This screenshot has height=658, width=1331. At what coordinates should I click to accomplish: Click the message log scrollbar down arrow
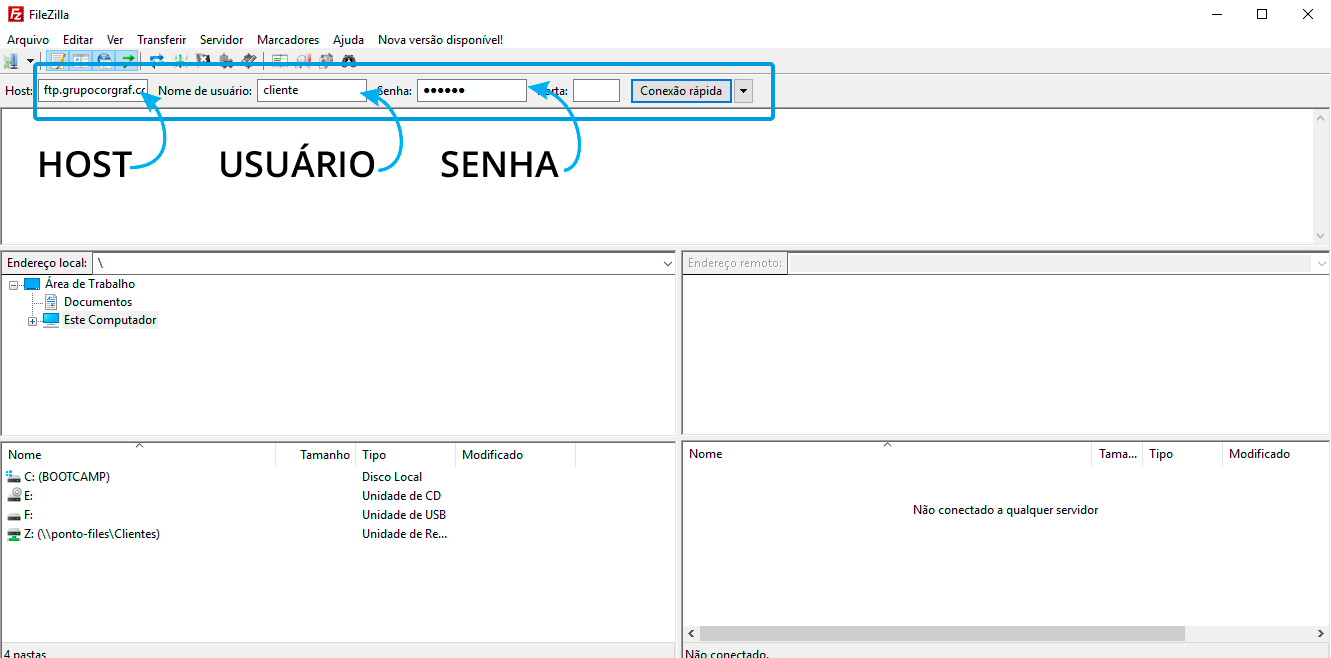tap(1321, 236)
